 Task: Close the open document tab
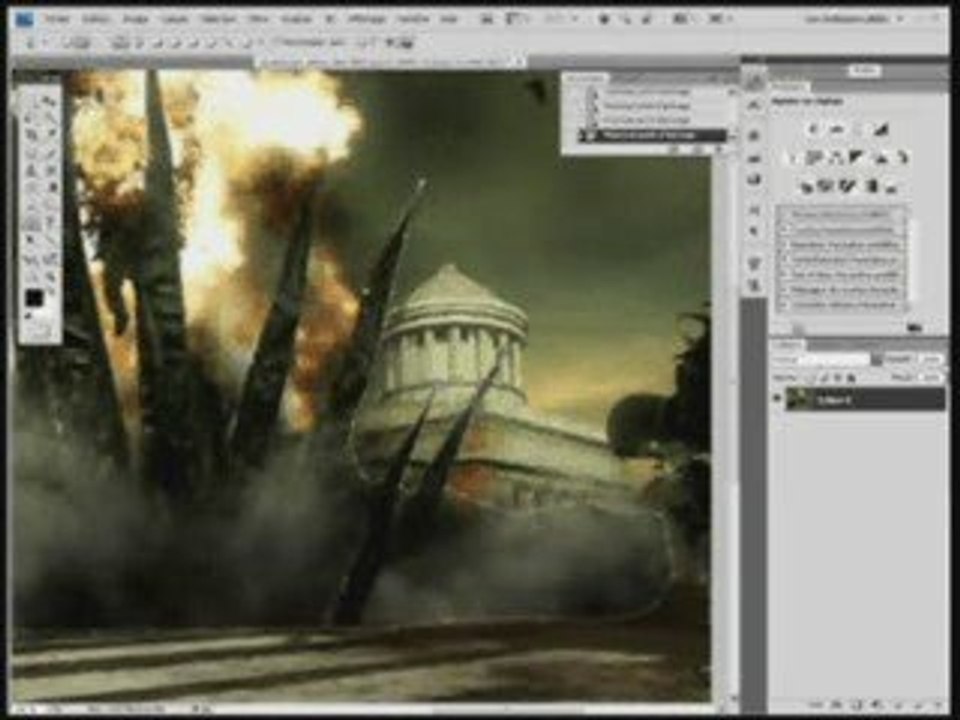click(521, 62)
